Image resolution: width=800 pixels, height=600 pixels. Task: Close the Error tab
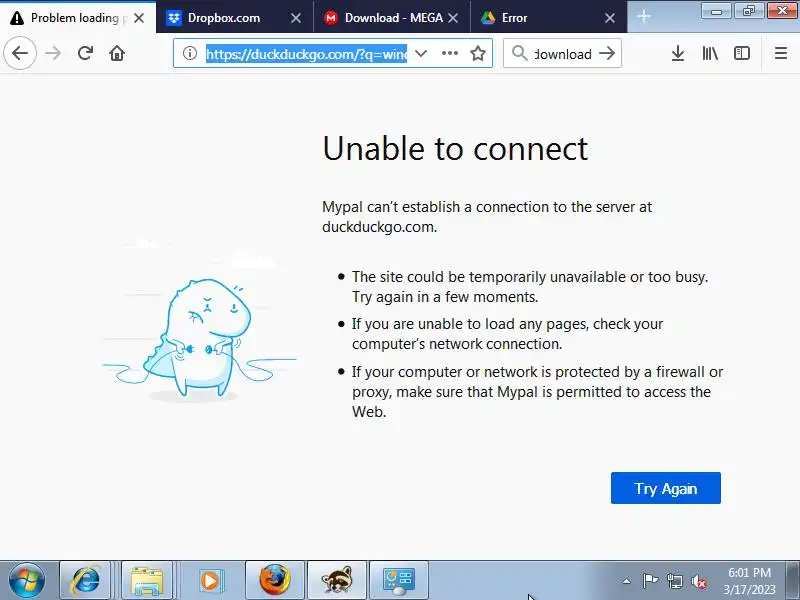pos(610,18)
